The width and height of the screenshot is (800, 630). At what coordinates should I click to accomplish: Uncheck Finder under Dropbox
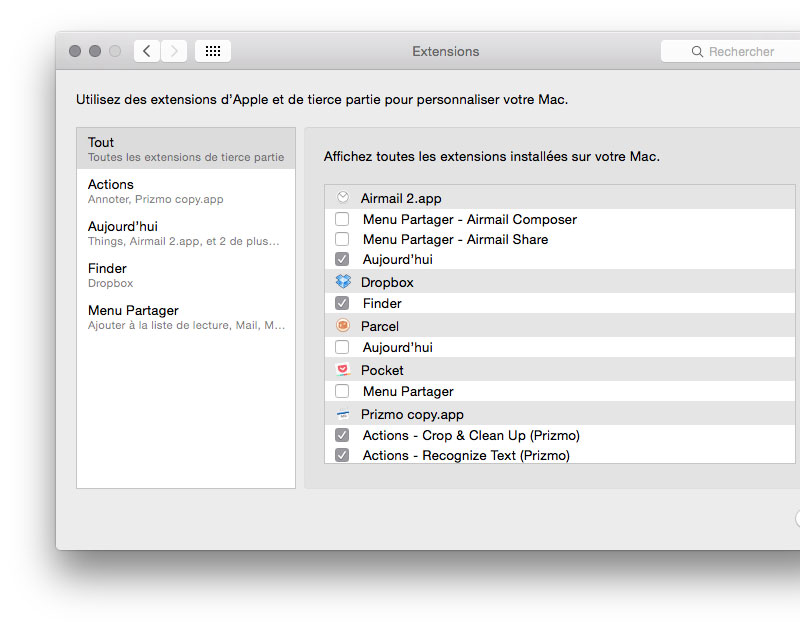[x=342, y=303]
